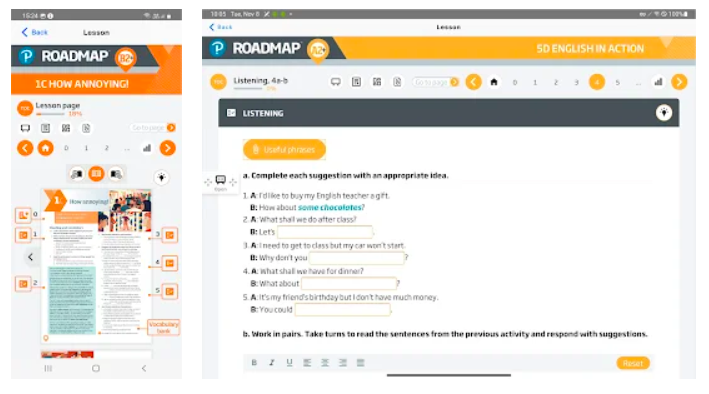Click the underline formatting icon
The height and width of the screenshot is (394, 709).
pyautogui.click(x=289, y=362)
